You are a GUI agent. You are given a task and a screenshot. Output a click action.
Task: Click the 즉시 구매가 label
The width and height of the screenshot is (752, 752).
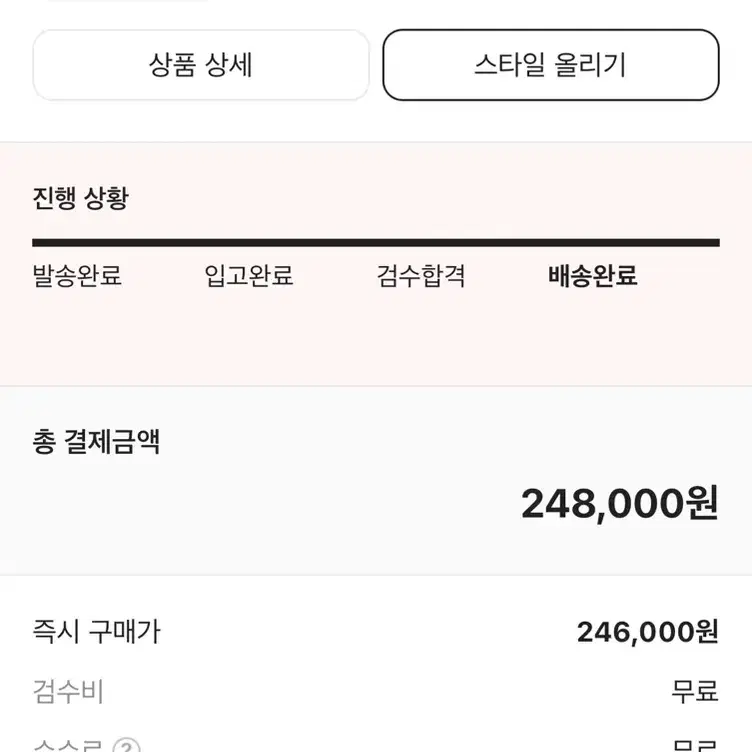pyautogui.click(x=96, y=632)
